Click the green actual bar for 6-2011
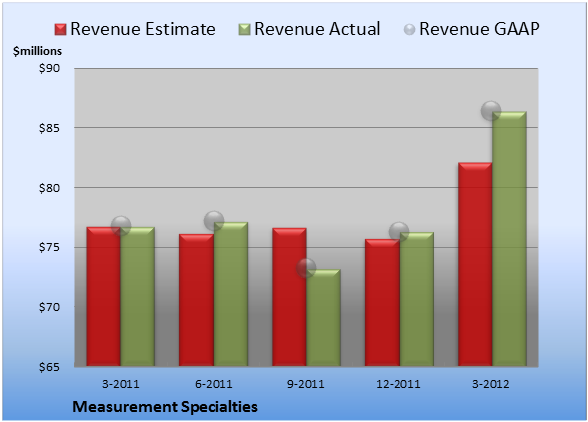This screenshot has width=588, height=422. pos(231,294)
